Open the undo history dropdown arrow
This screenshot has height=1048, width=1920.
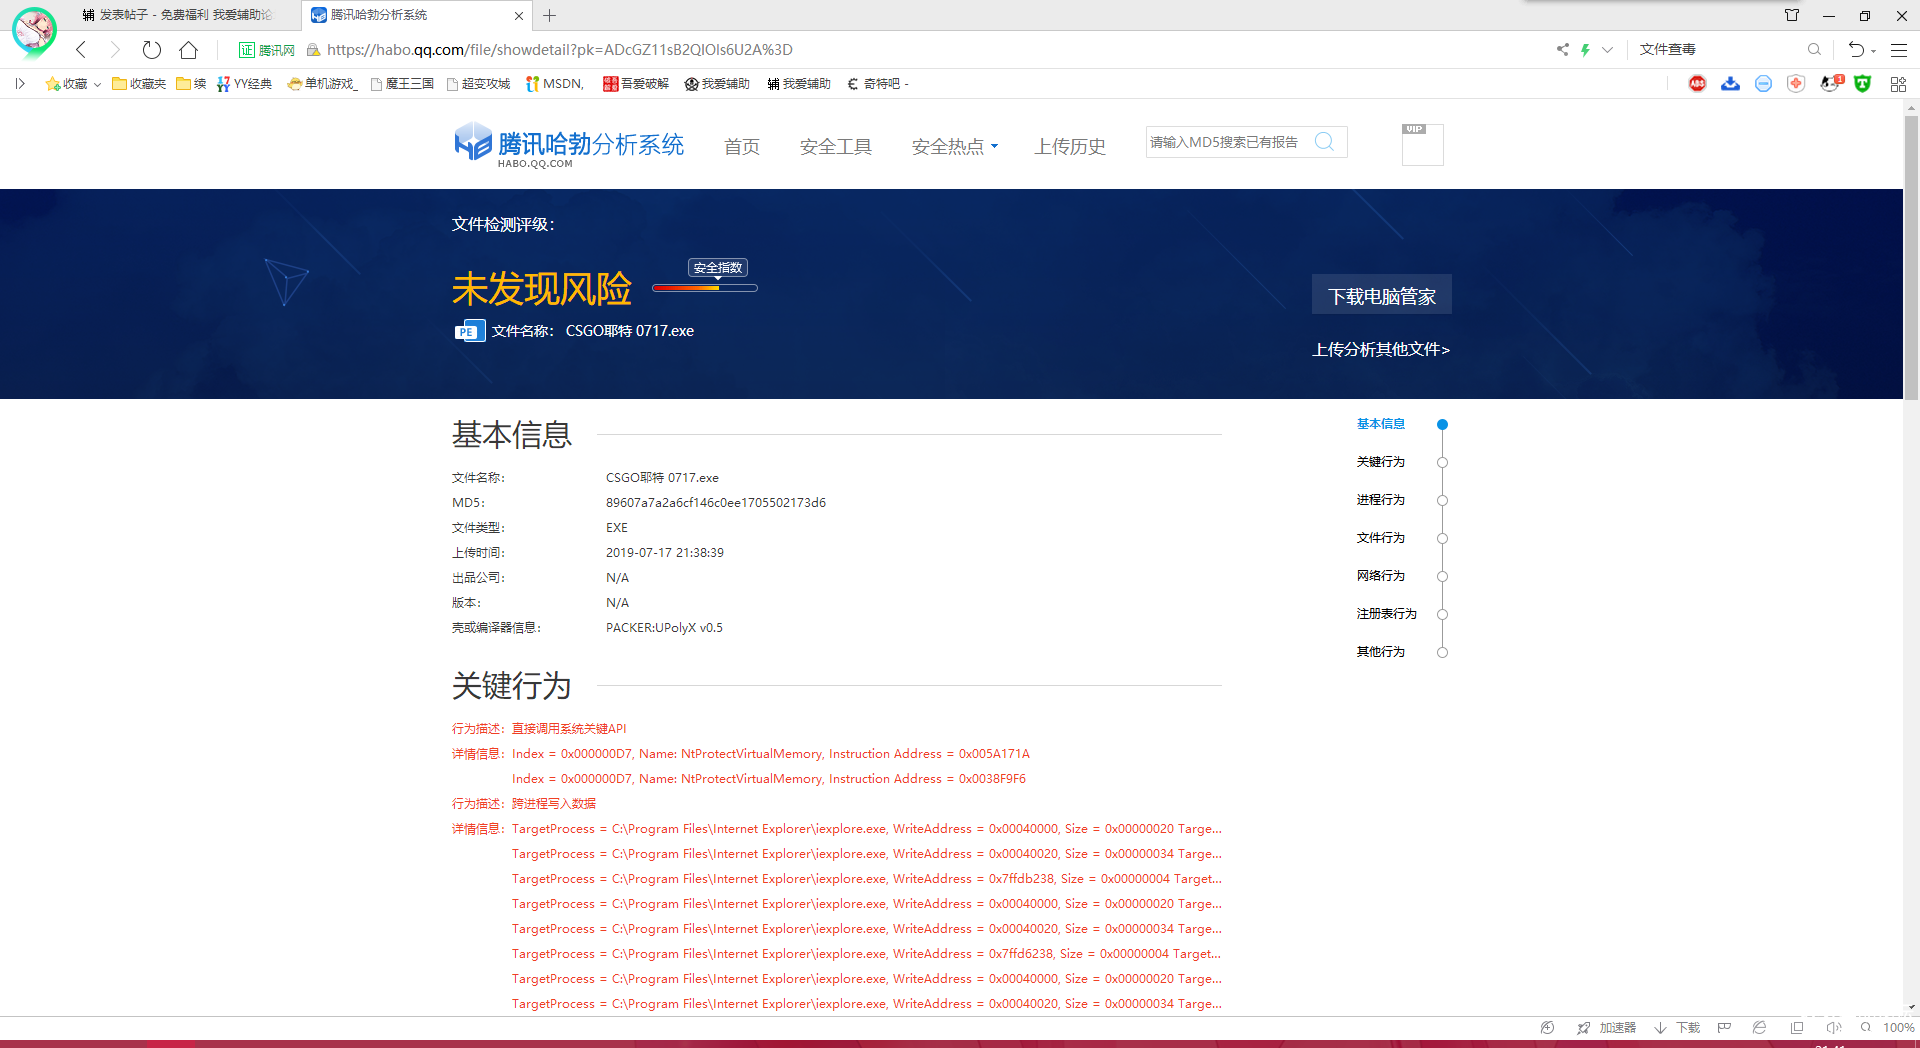(1873, 51)
